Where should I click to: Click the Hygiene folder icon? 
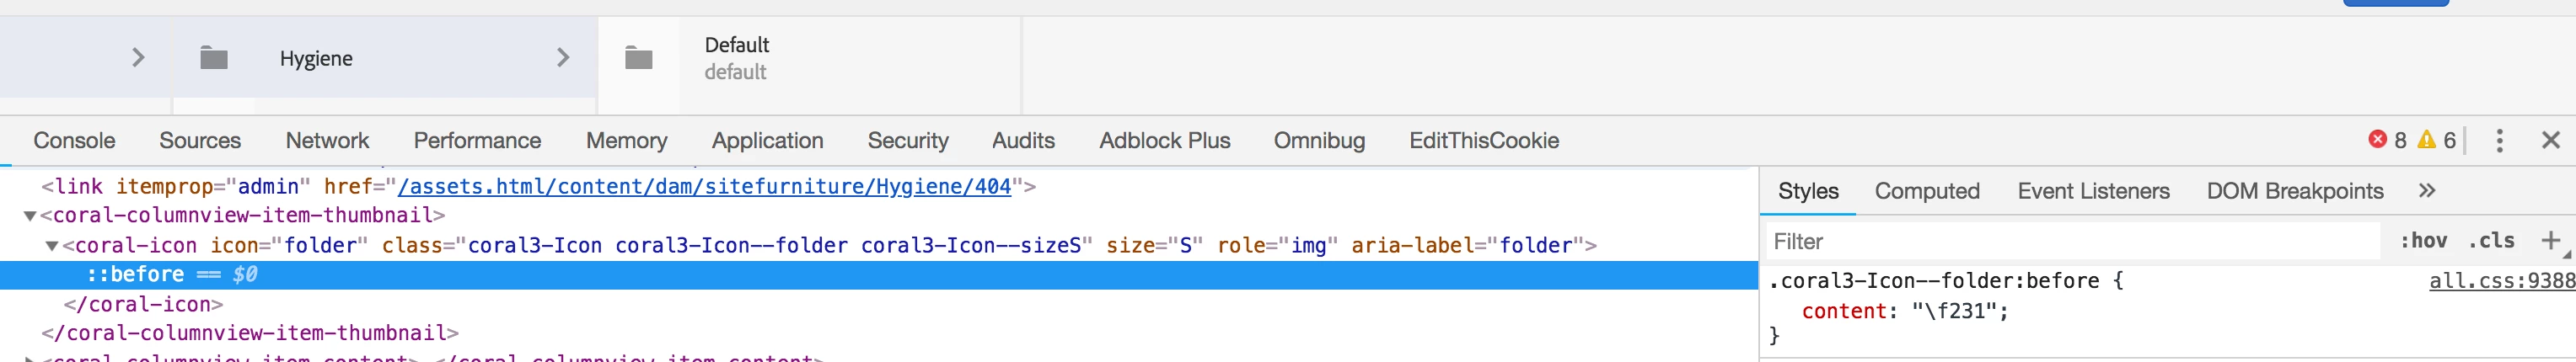214,58
